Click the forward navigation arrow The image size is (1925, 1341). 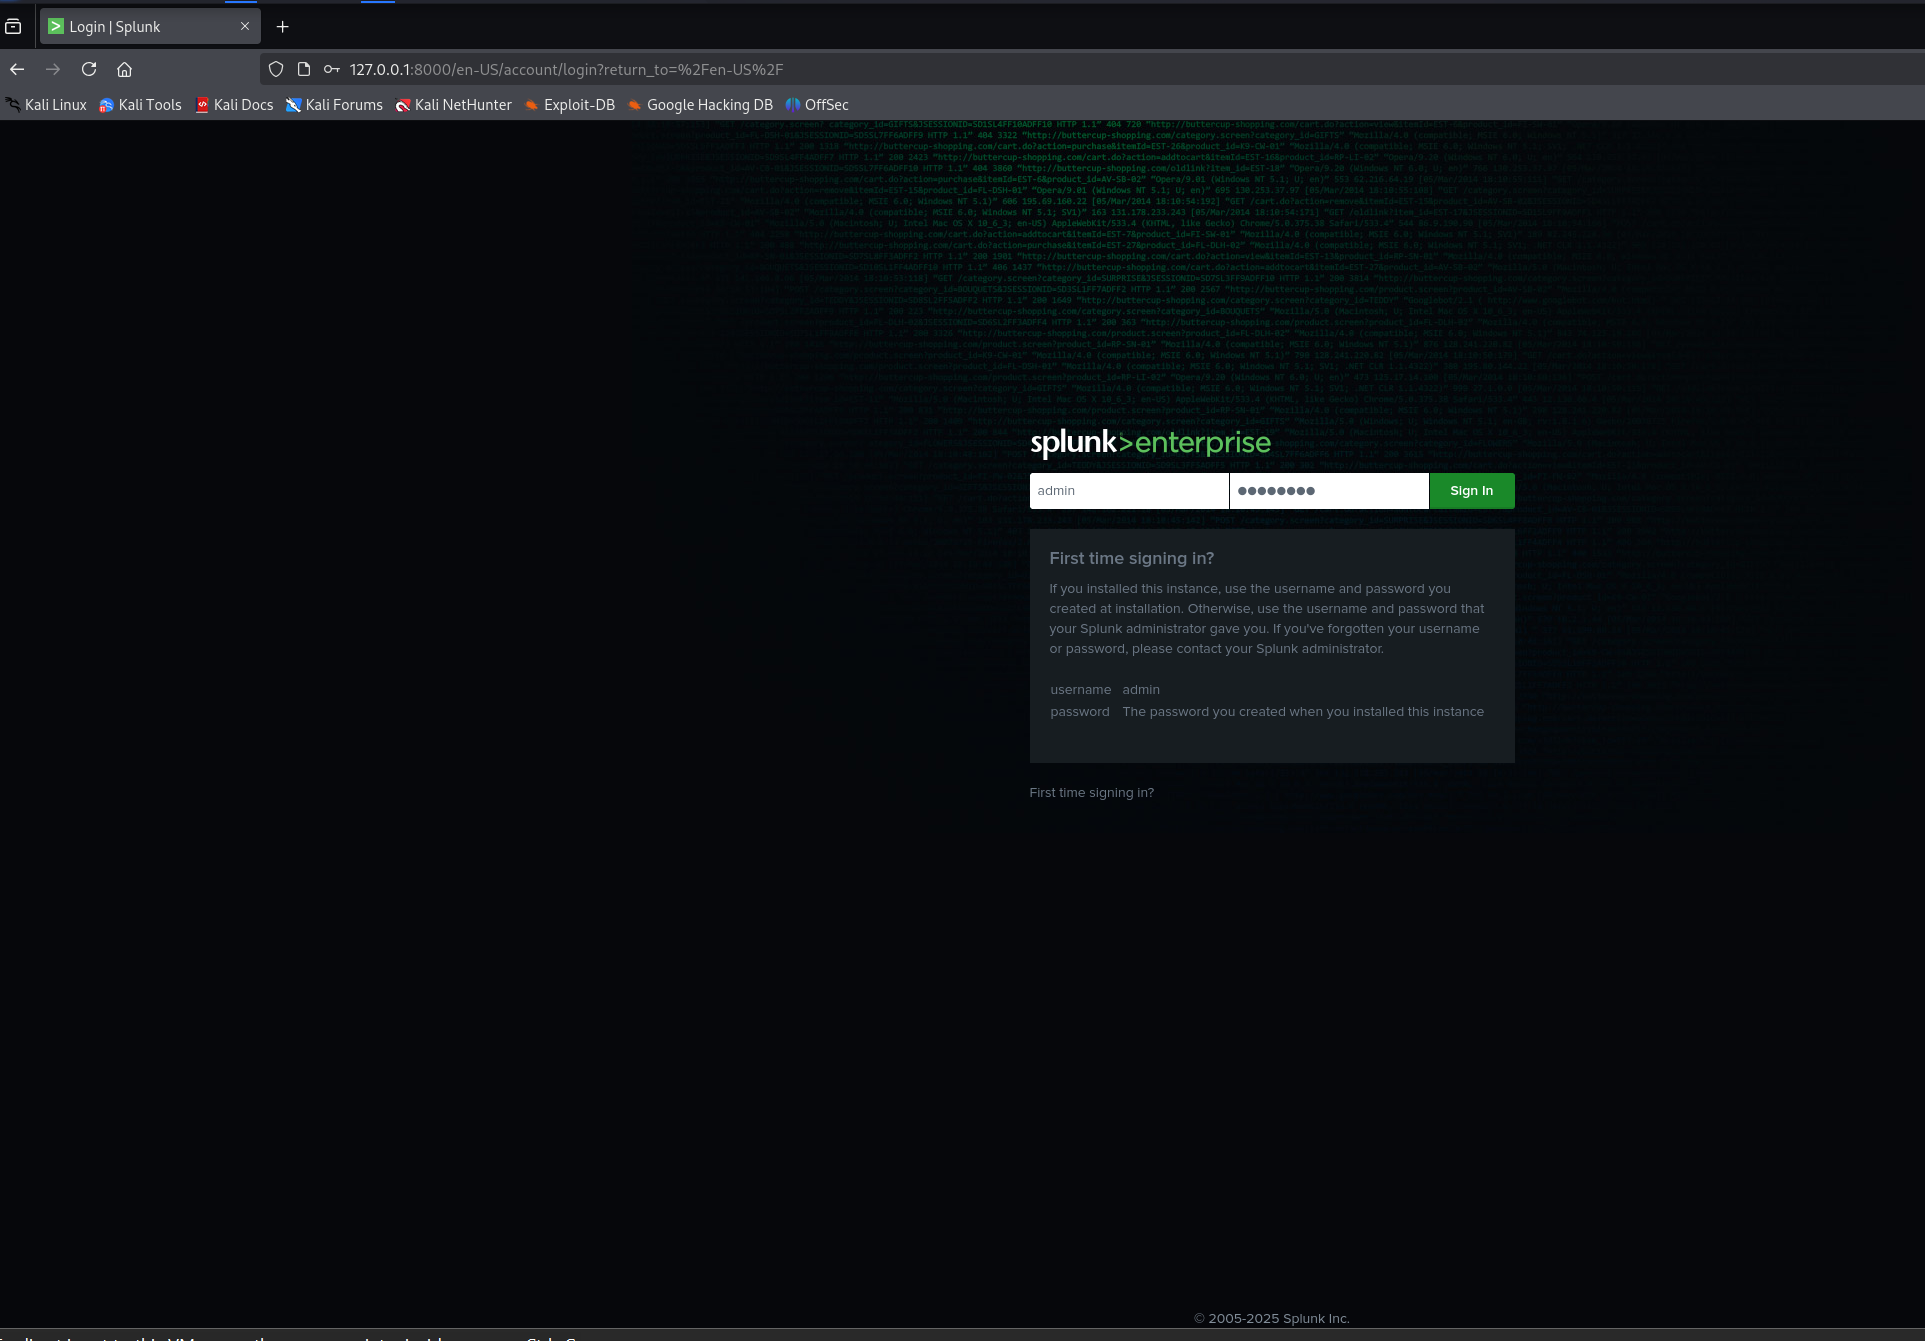[53, 69]
